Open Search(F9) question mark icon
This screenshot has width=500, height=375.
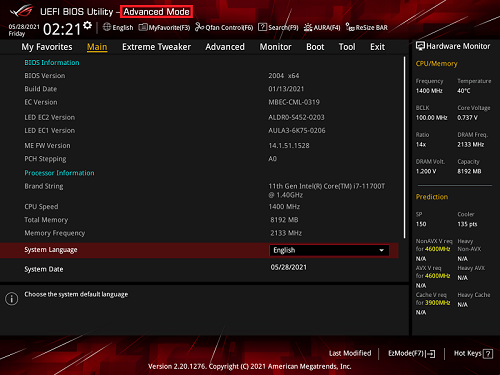click(x=262, y=27)
